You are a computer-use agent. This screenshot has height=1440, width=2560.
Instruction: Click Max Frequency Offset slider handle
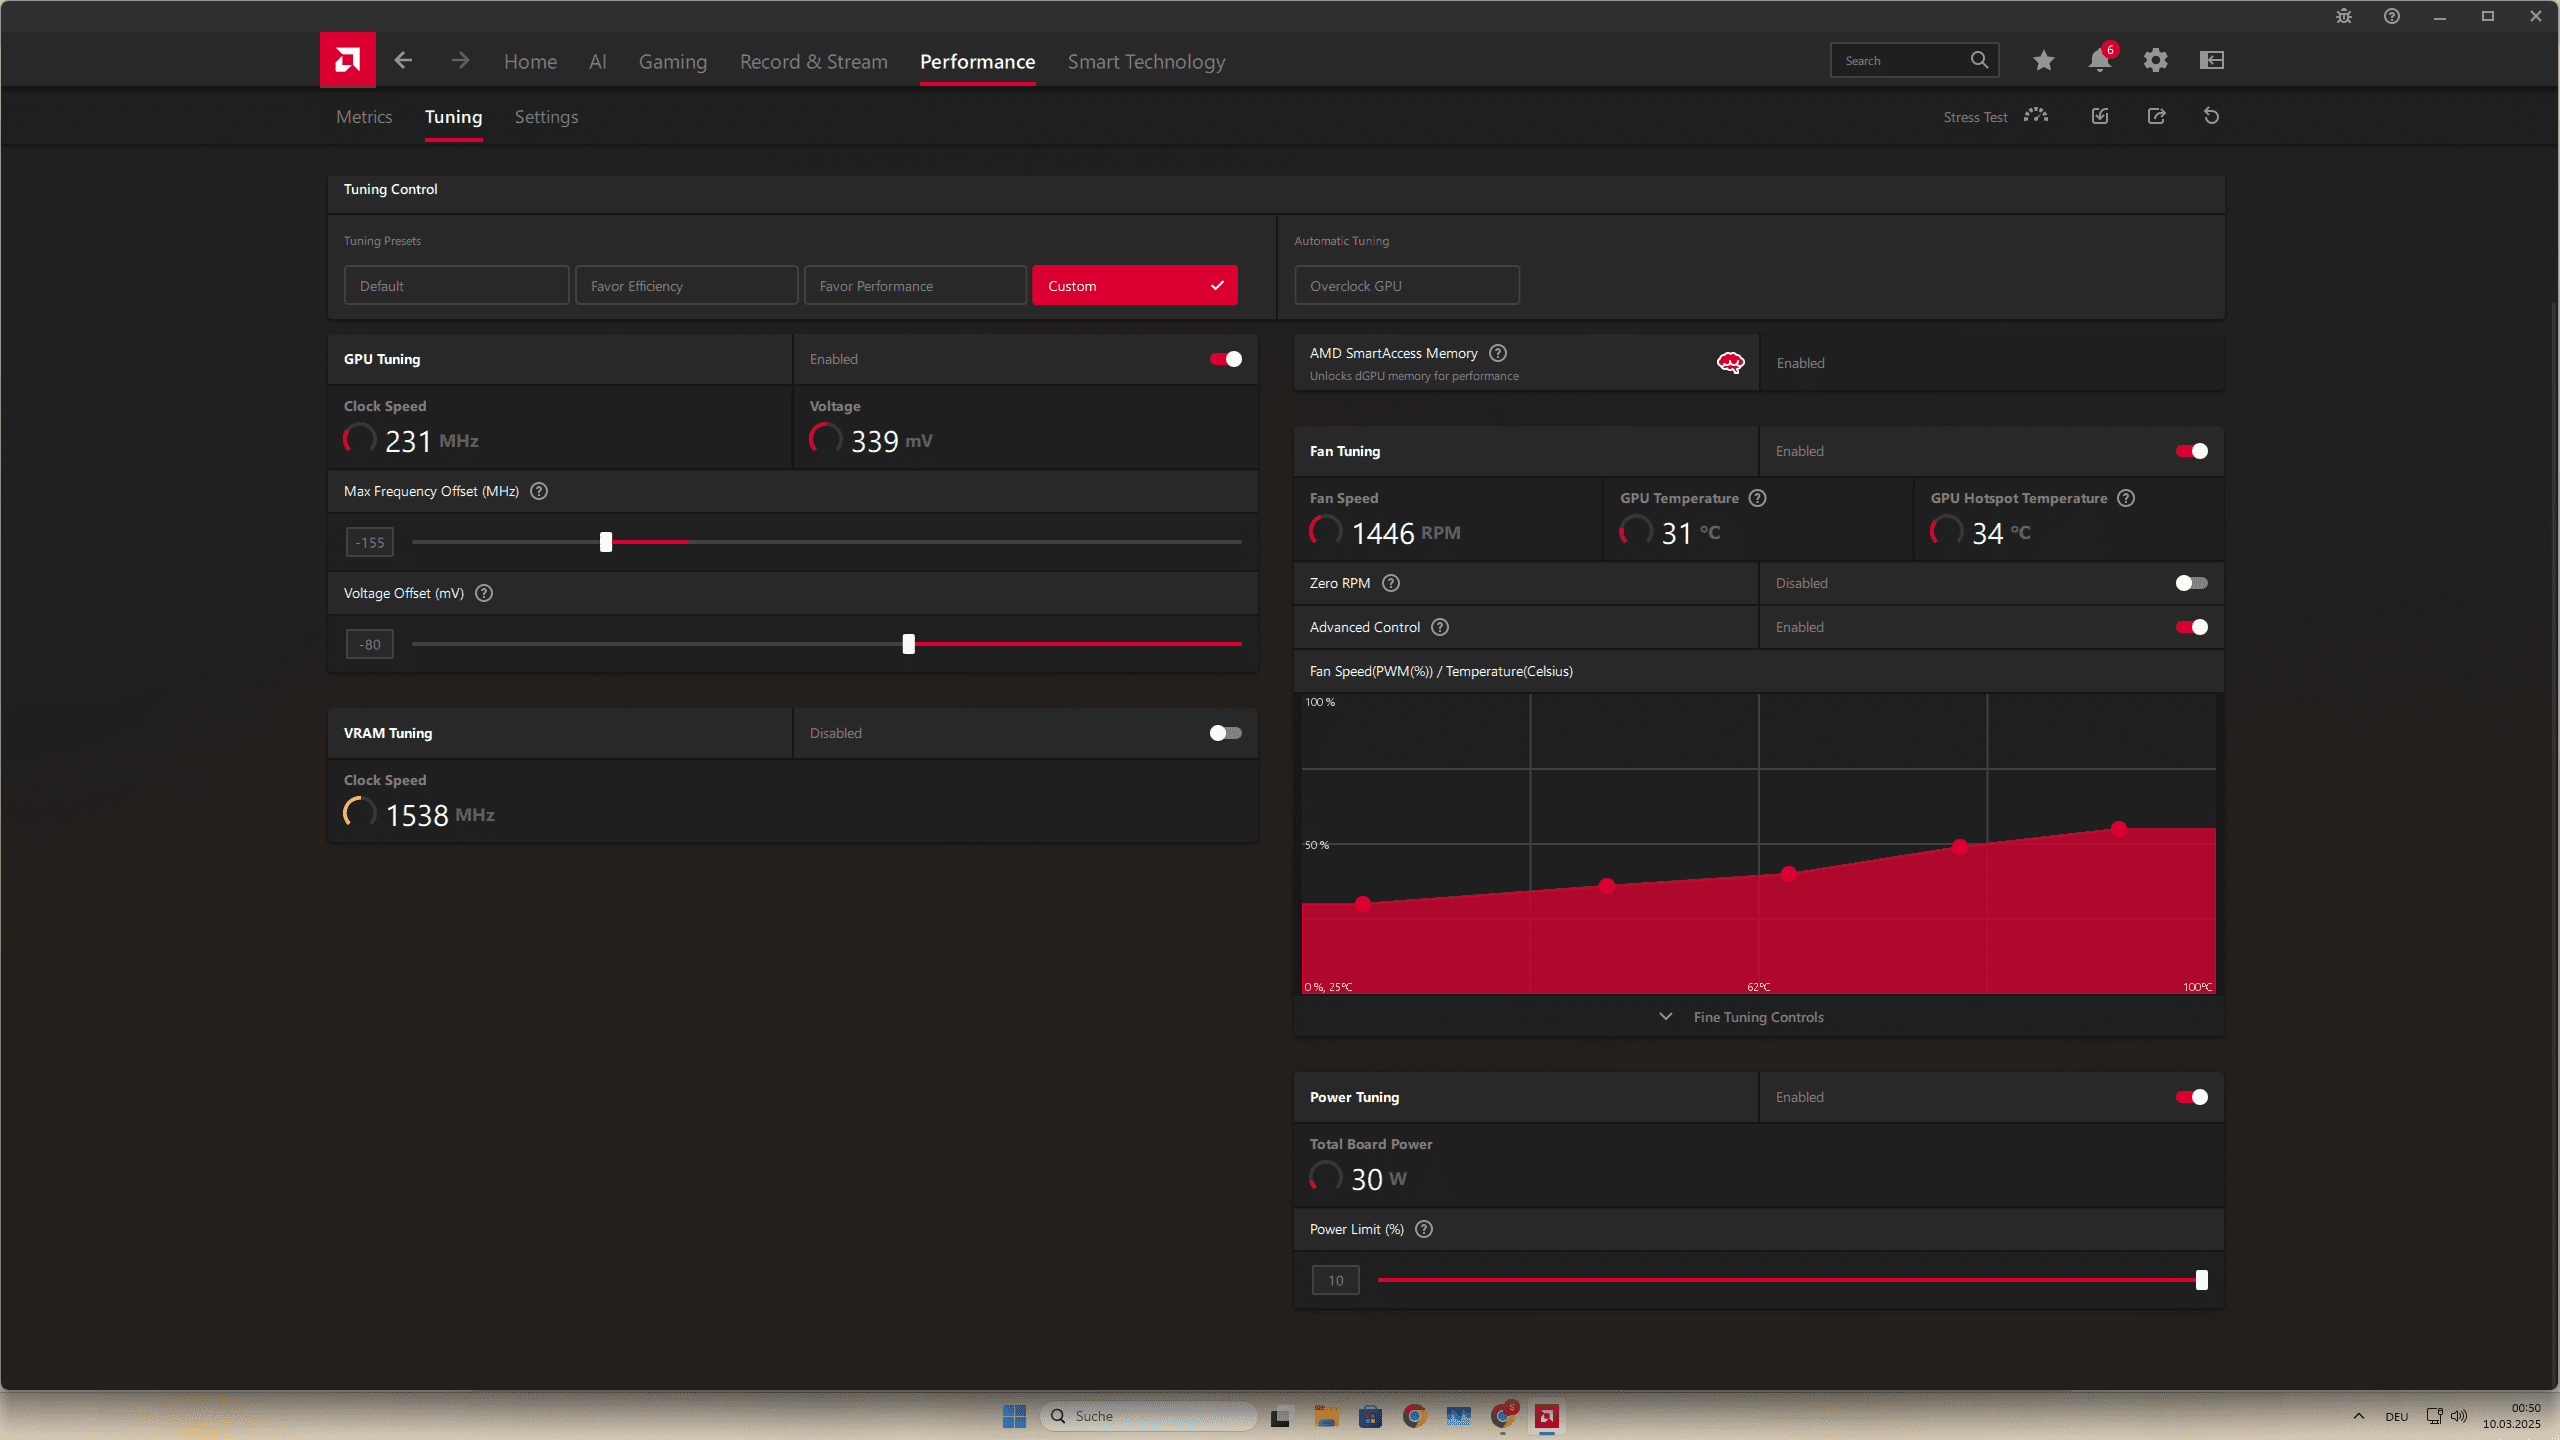[x=606, y=542]
